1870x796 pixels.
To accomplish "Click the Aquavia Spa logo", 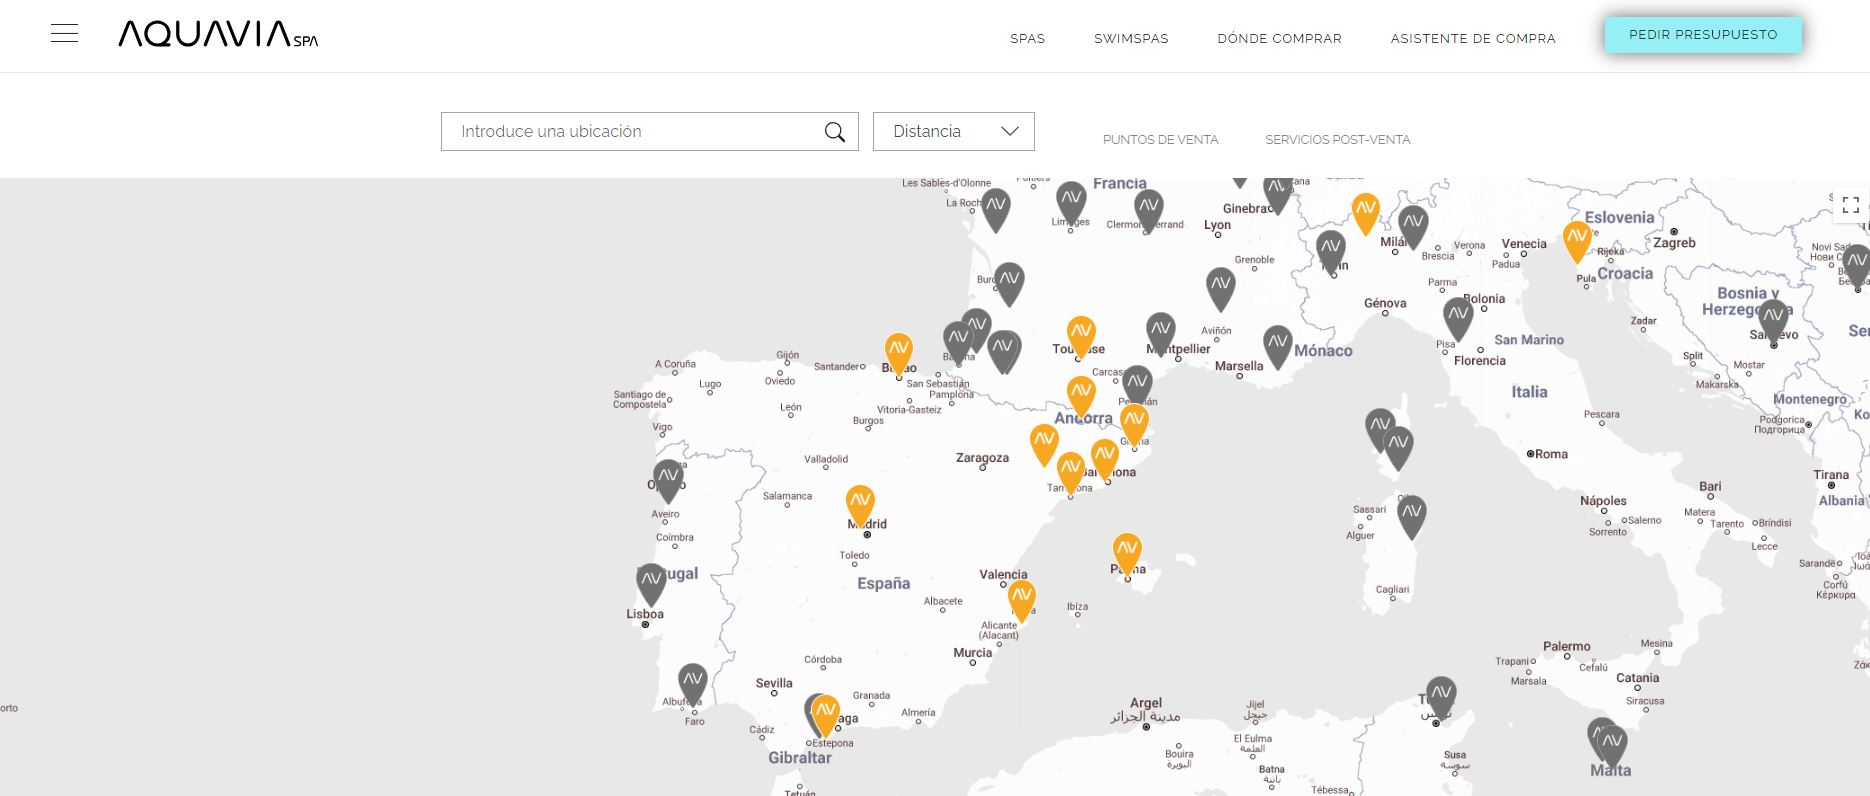I will [x=218, y=34].
